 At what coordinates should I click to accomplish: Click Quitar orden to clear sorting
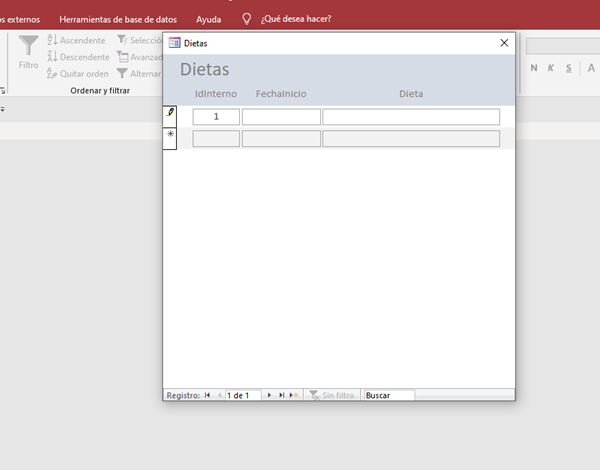[77, 73]
